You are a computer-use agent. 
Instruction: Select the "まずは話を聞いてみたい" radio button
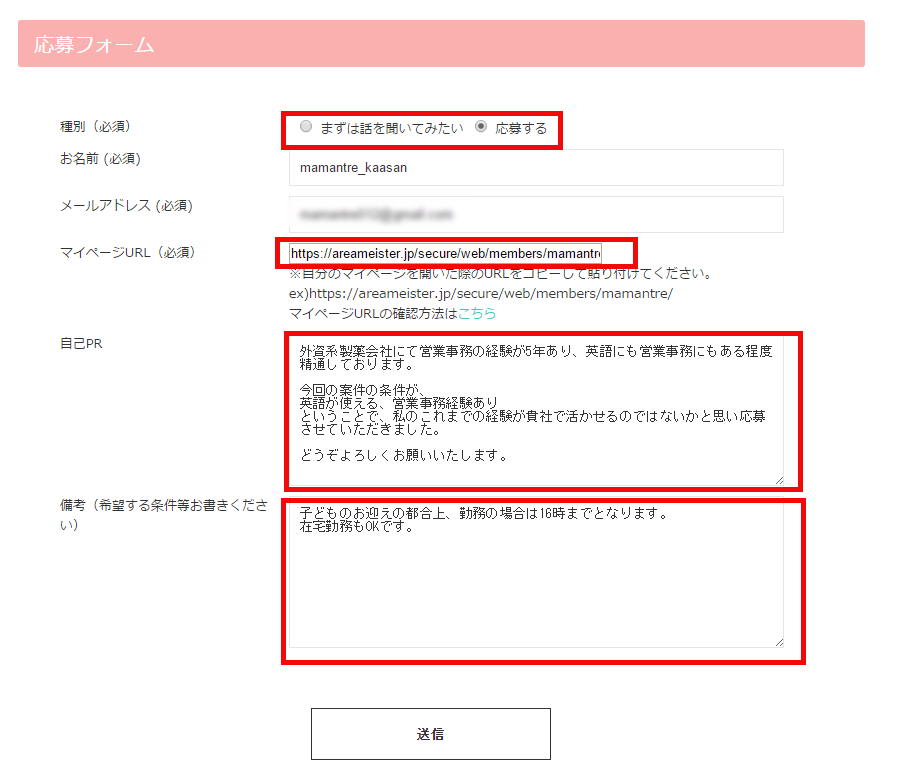[306, 127]
